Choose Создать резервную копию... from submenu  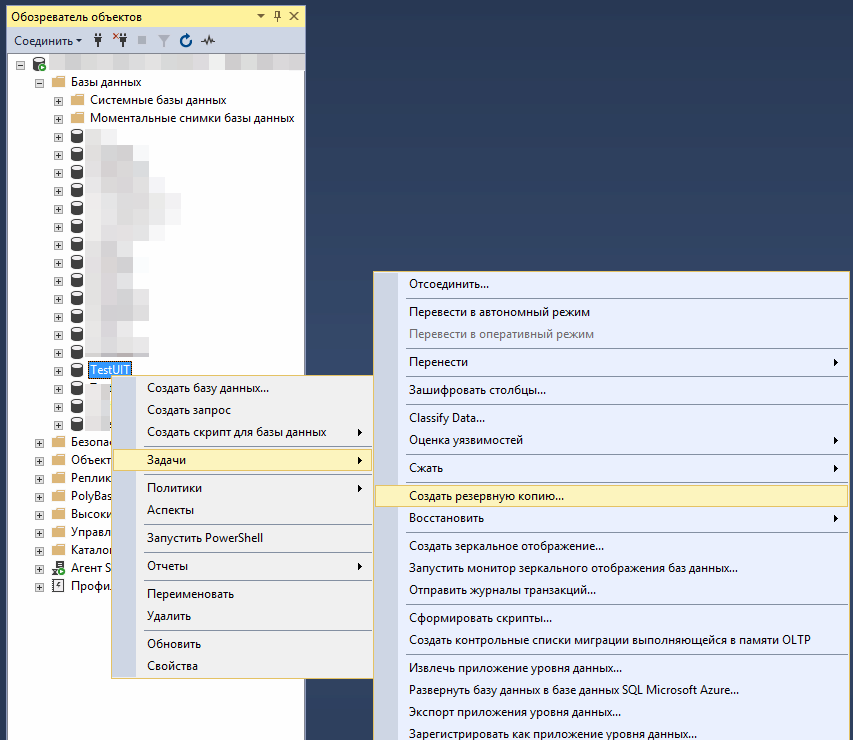[487, 495]
